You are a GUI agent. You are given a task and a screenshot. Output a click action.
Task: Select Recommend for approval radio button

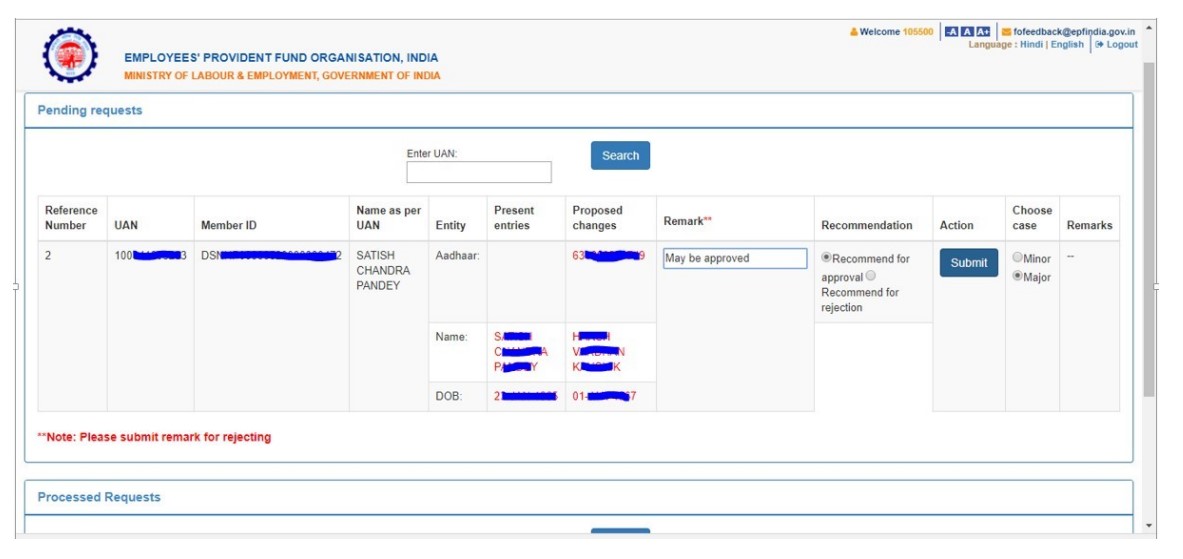[827, 258]
